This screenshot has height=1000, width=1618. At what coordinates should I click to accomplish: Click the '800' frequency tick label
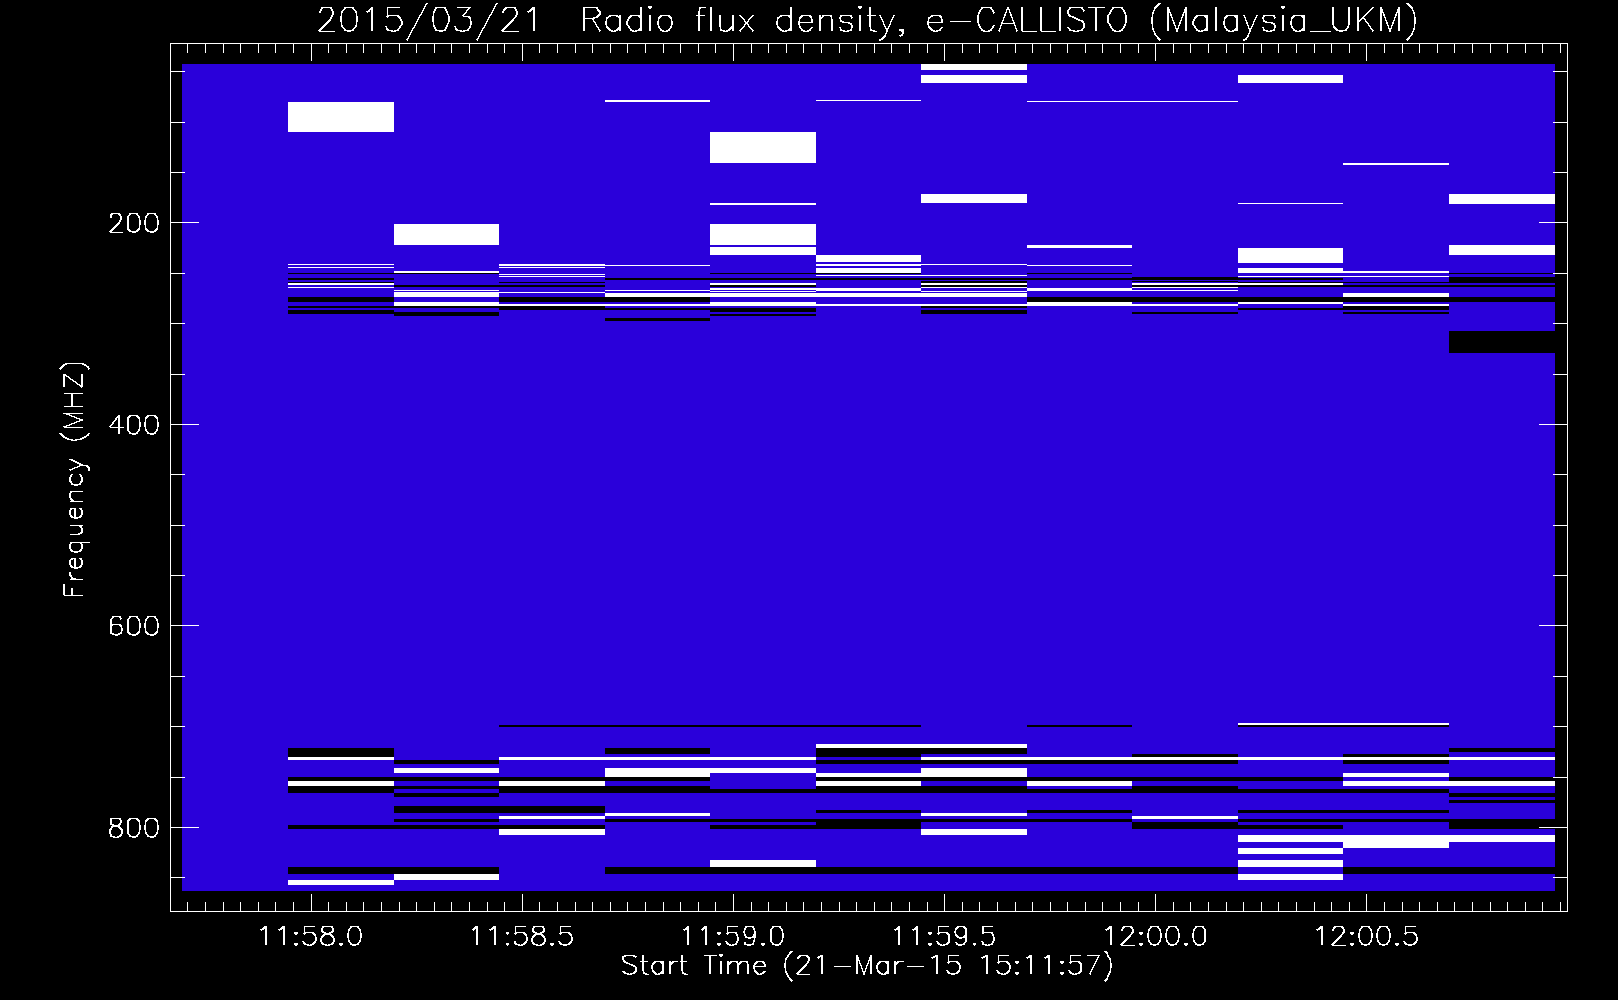[134, 828]
